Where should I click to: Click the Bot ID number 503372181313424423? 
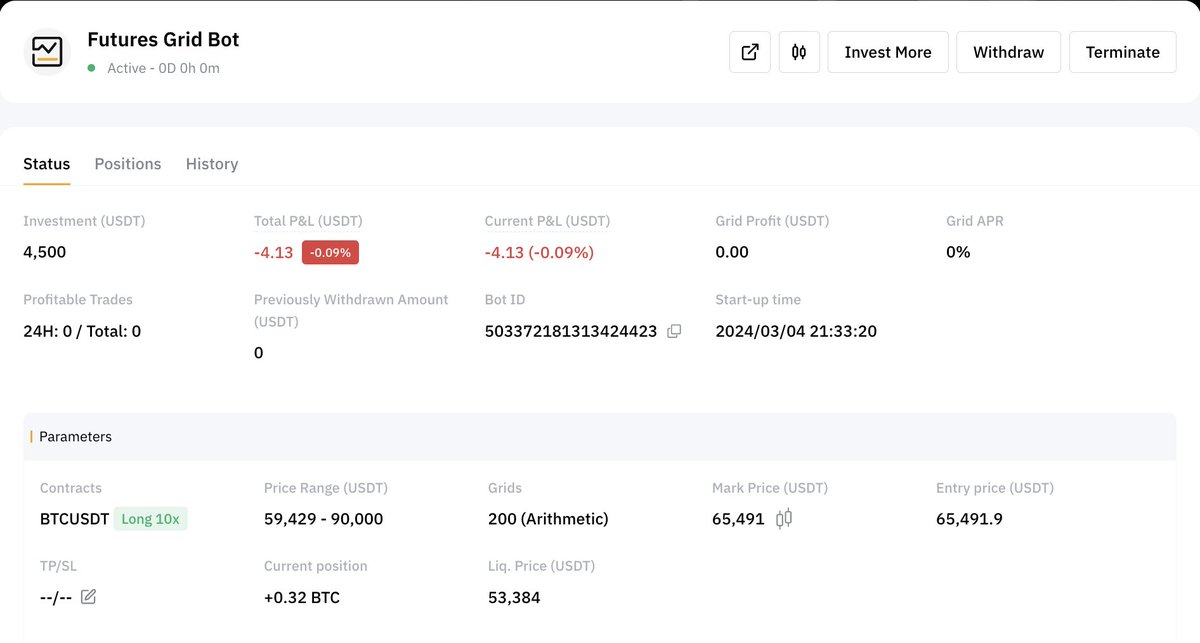pos(572,330)
